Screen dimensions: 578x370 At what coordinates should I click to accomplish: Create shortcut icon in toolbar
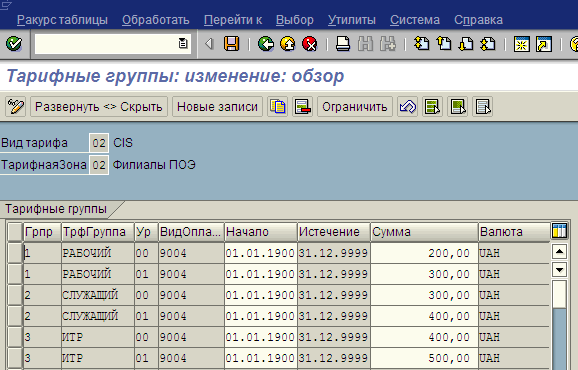[544, 44]
